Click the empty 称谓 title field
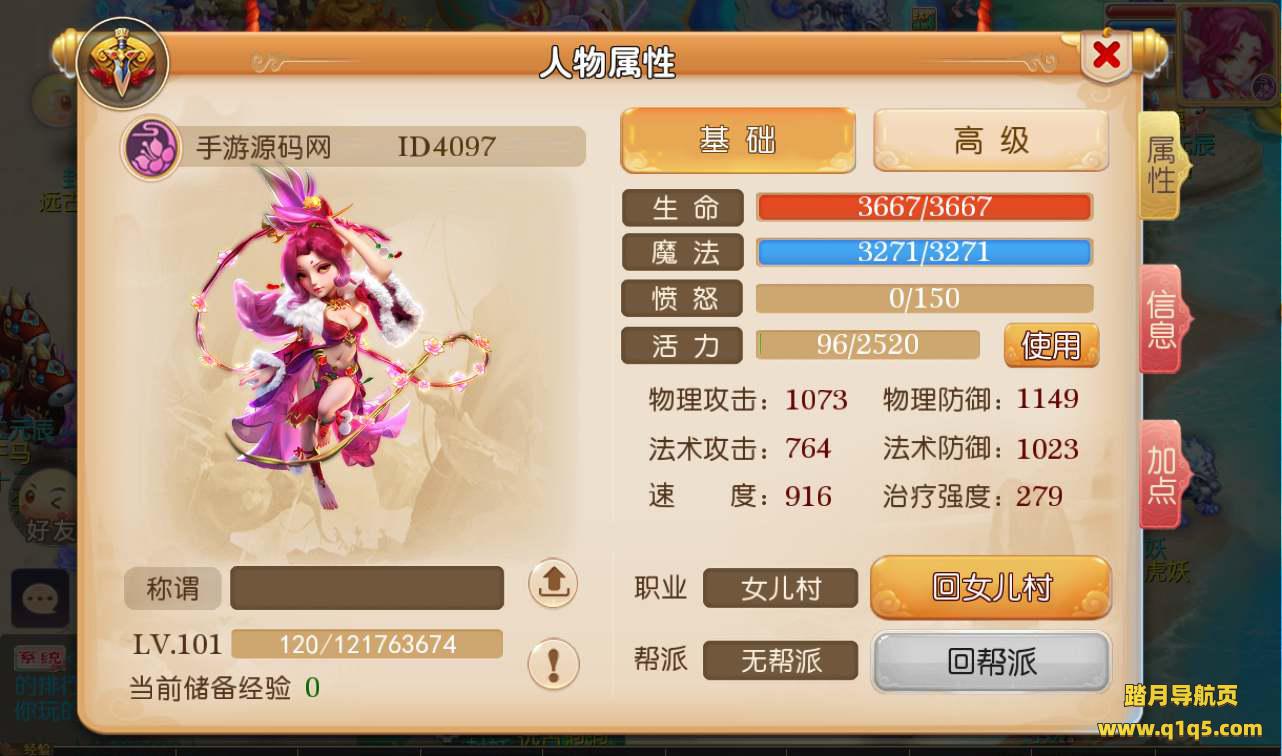 [x=367, y=588]
